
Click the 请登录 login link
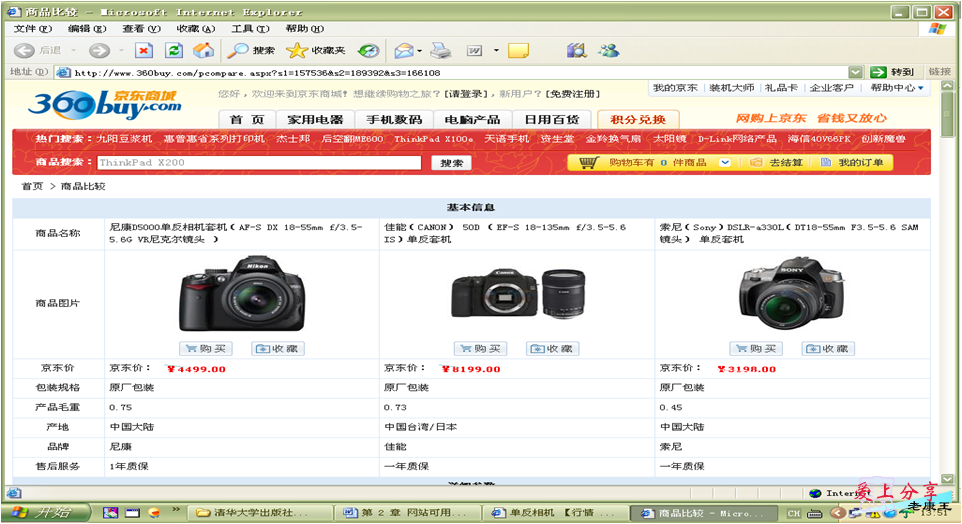pos(466,94)
